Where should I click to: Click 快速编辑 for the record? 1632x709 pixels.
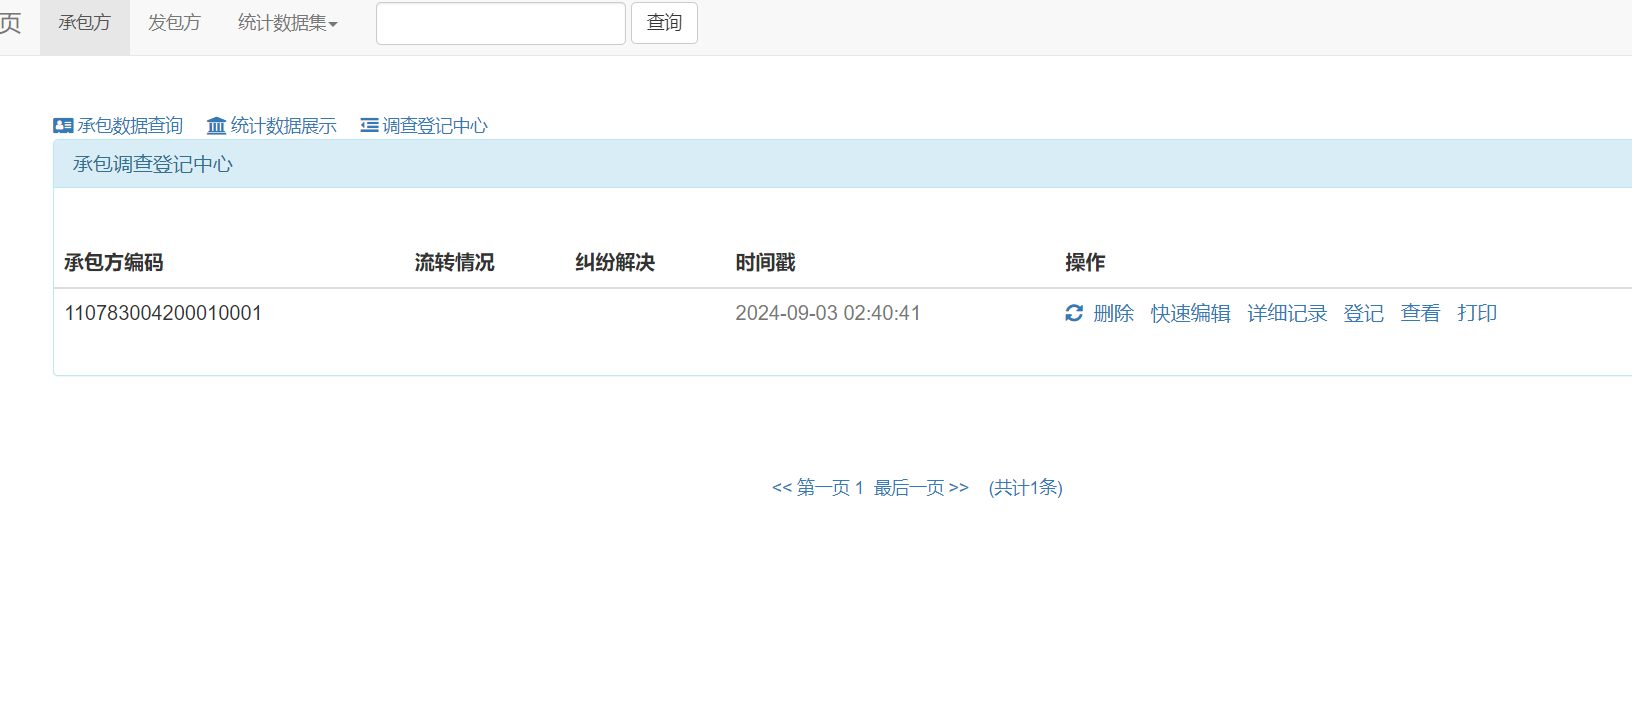click(x=1190, y=313)
